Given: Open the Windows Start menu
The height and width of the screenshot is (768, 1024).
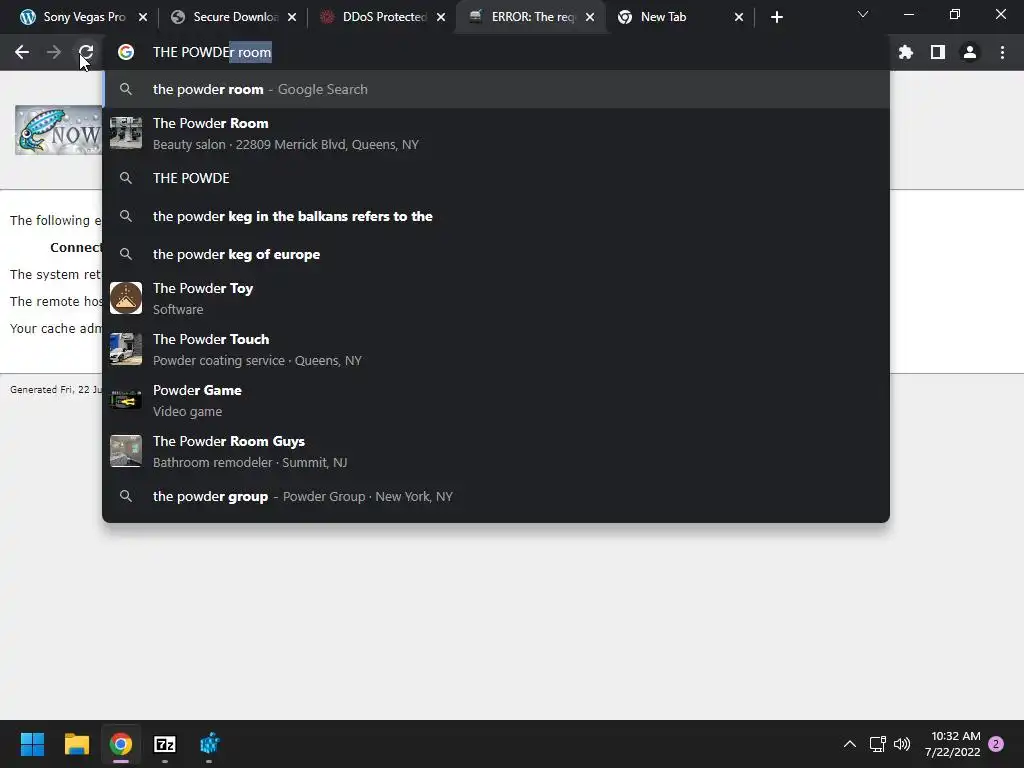Looking at the screenshot, I should (32, 744).
